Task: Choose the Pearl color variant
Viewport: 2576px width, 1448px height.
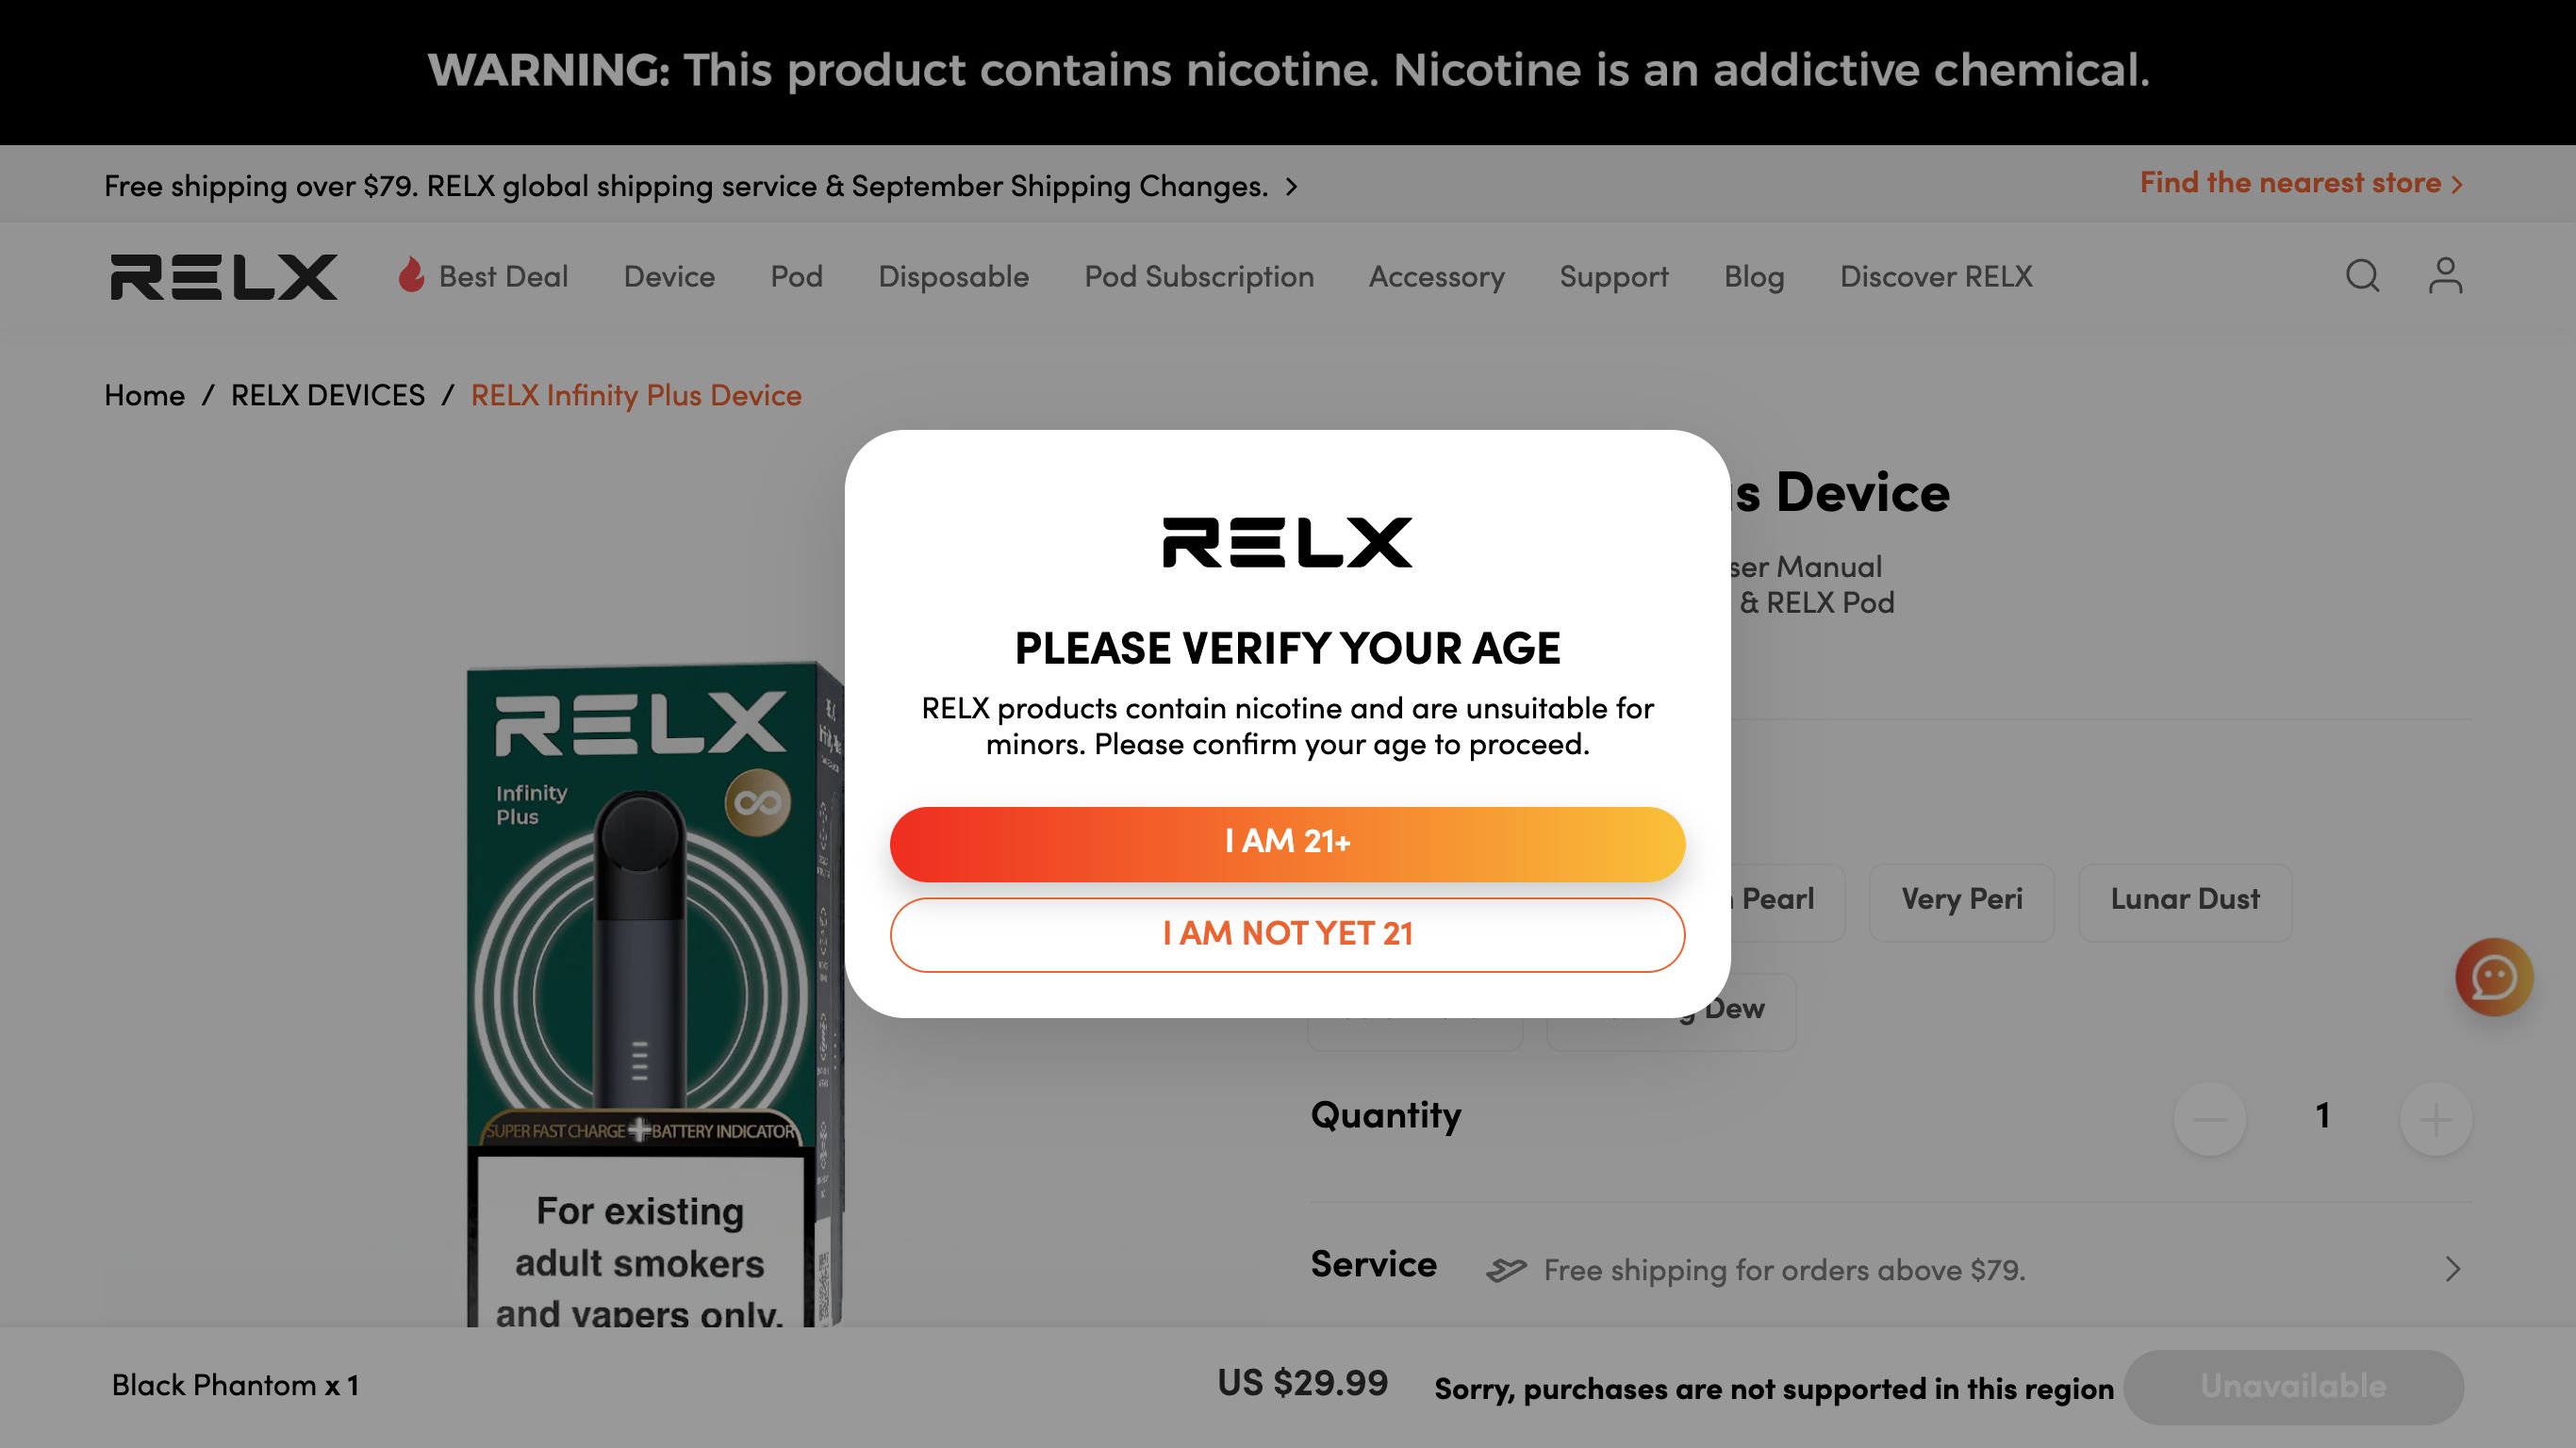Action: point(1779,901)
